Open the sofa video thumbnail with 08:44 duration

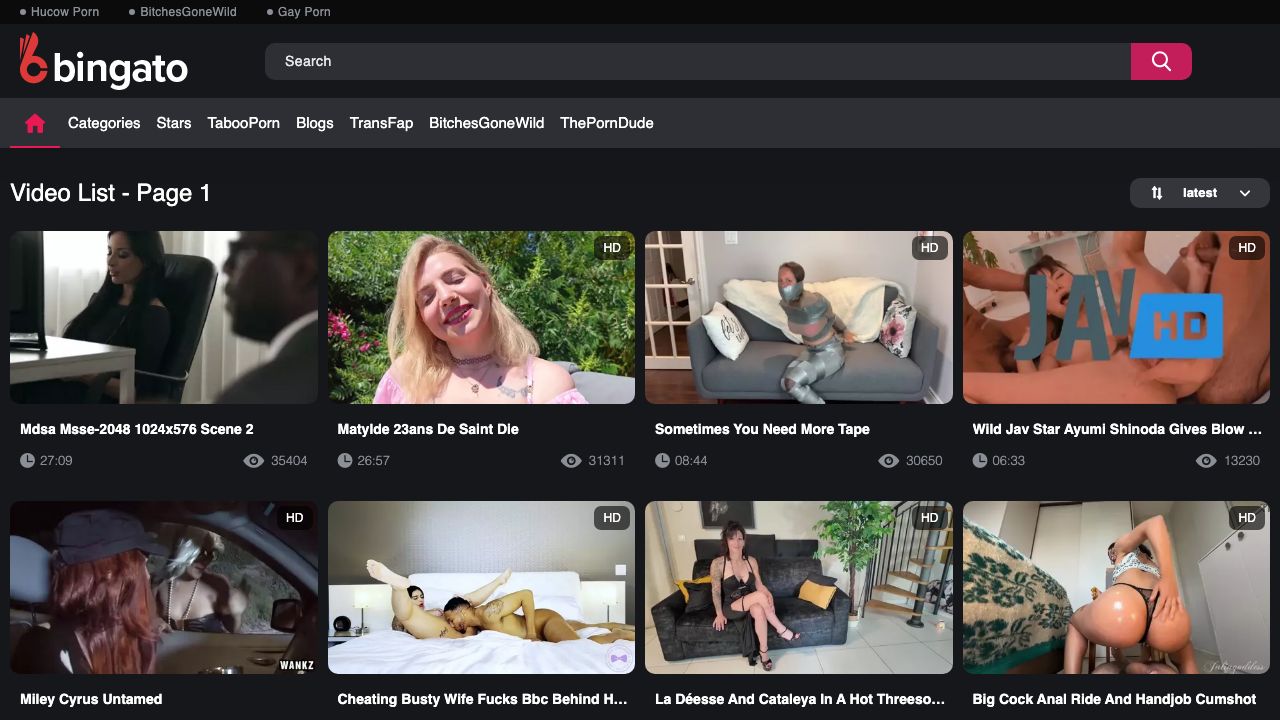(x=799, y=318)
